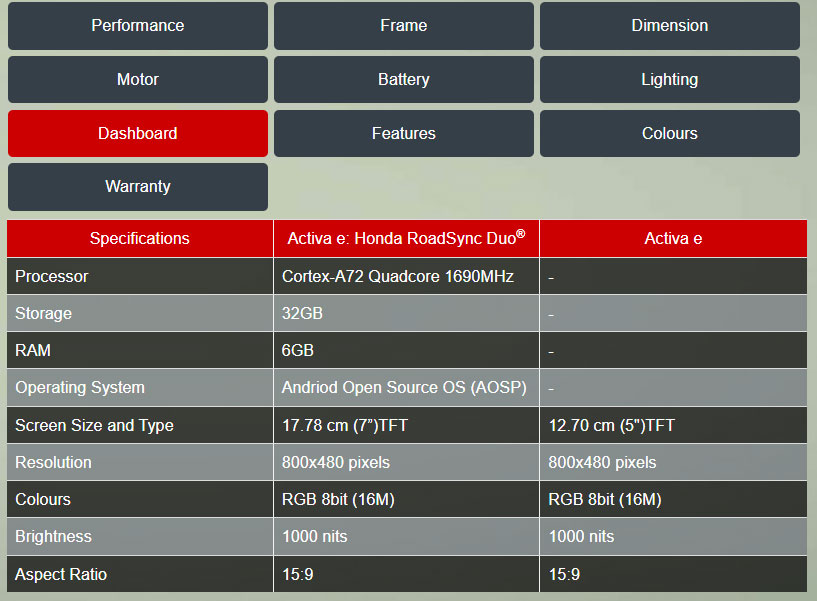Select the Processor row label
The width and height of the screenshot is (817, 601).
(52, 277)
